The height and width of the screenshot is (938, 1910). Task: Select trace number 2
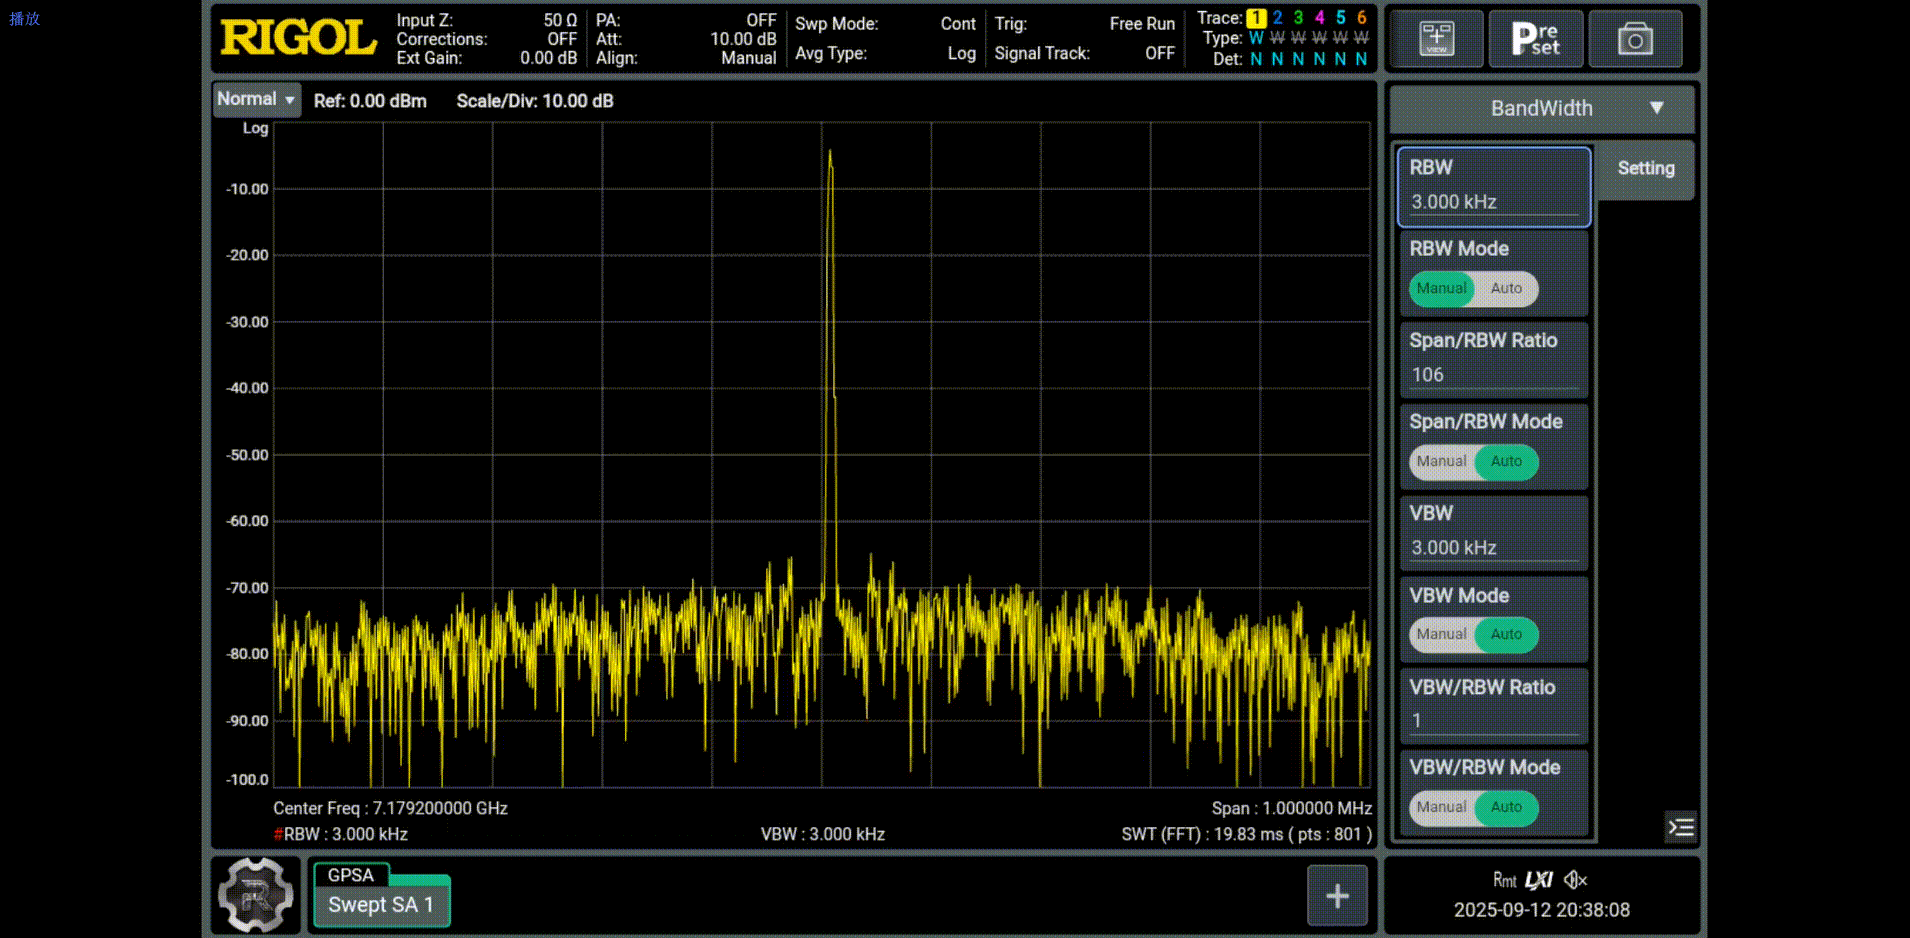1277,18
